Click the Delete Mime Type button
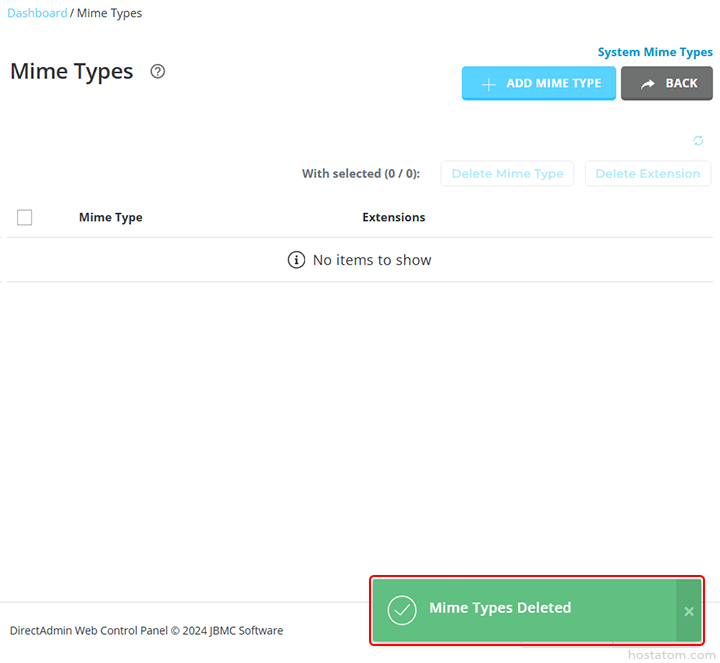 (507, 174)
